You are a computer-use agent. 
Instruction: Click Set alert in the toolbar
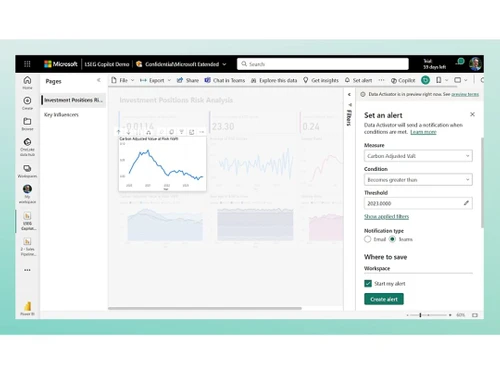pos(358,80)
